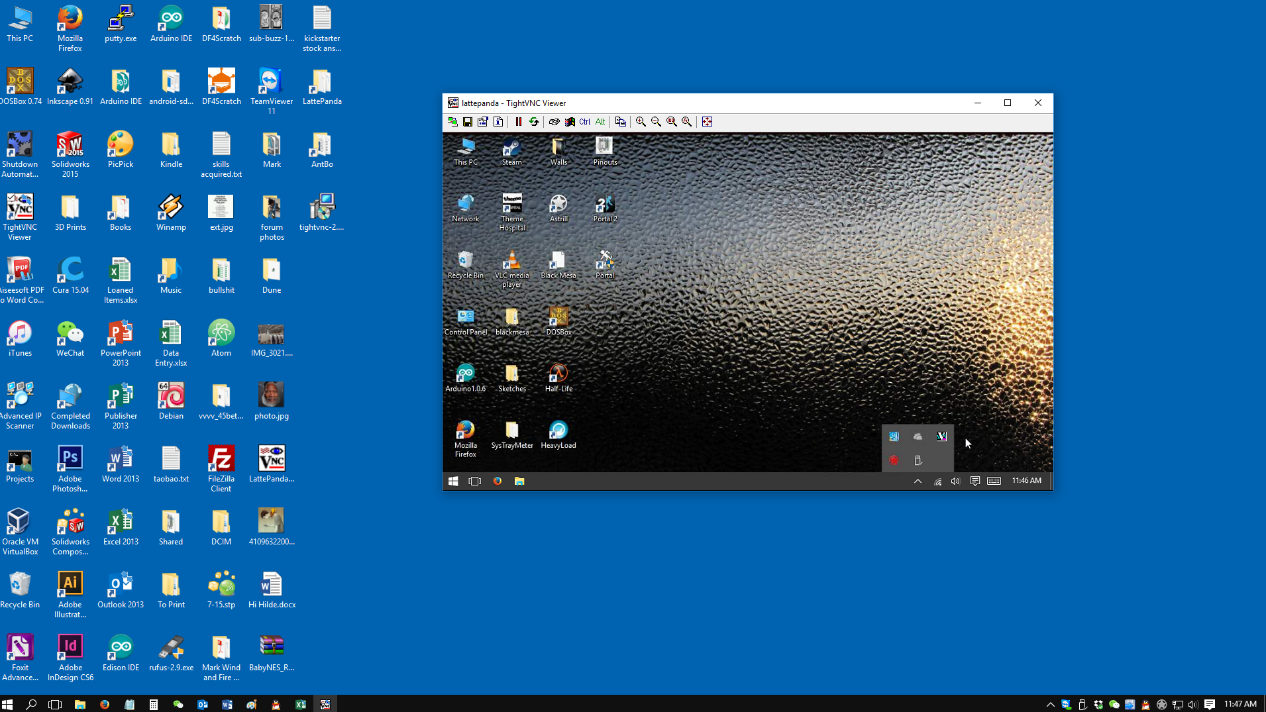Open the file transfer tool
Image resolution: width=1266 pixels, height=712 pixels.
coord(620,122)
